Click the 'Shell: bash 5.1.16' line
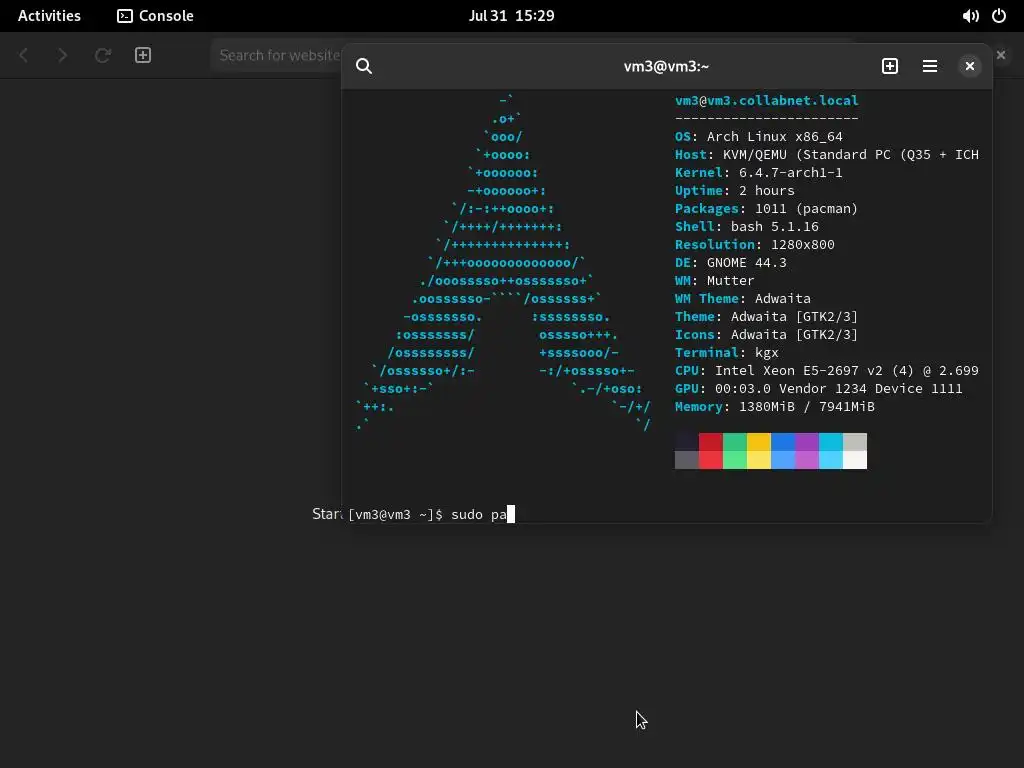This screenshot has height=768, width=1024. point(746,227)
